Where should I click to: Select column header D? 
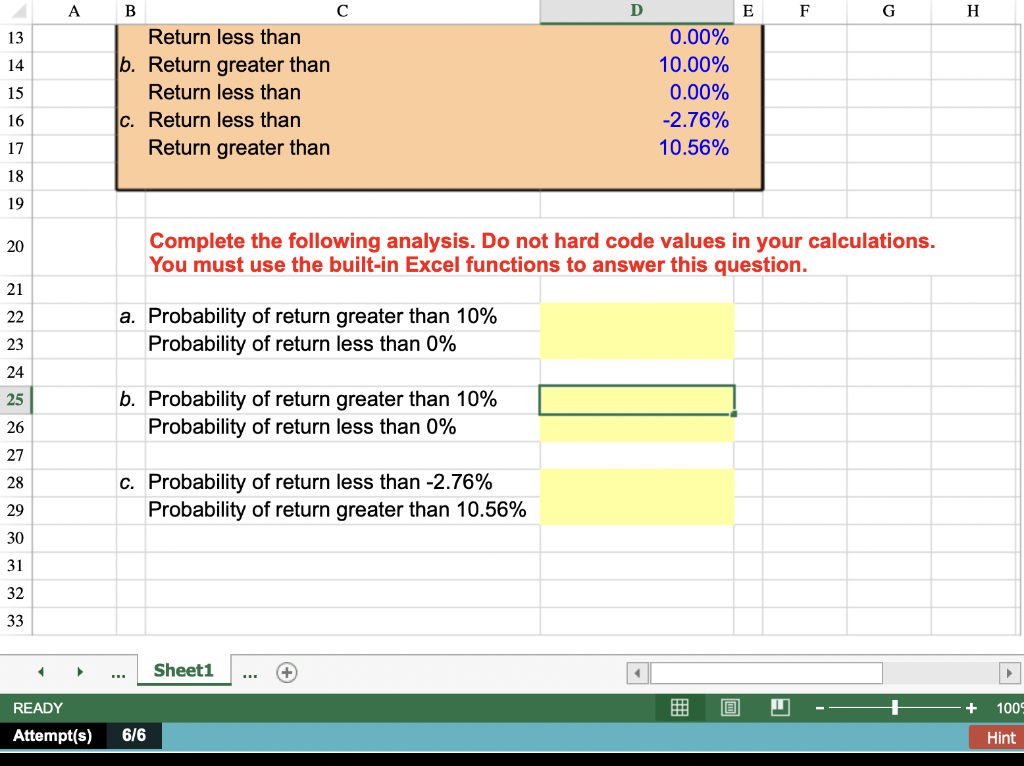pyautogui.click(x=637, y=11)
